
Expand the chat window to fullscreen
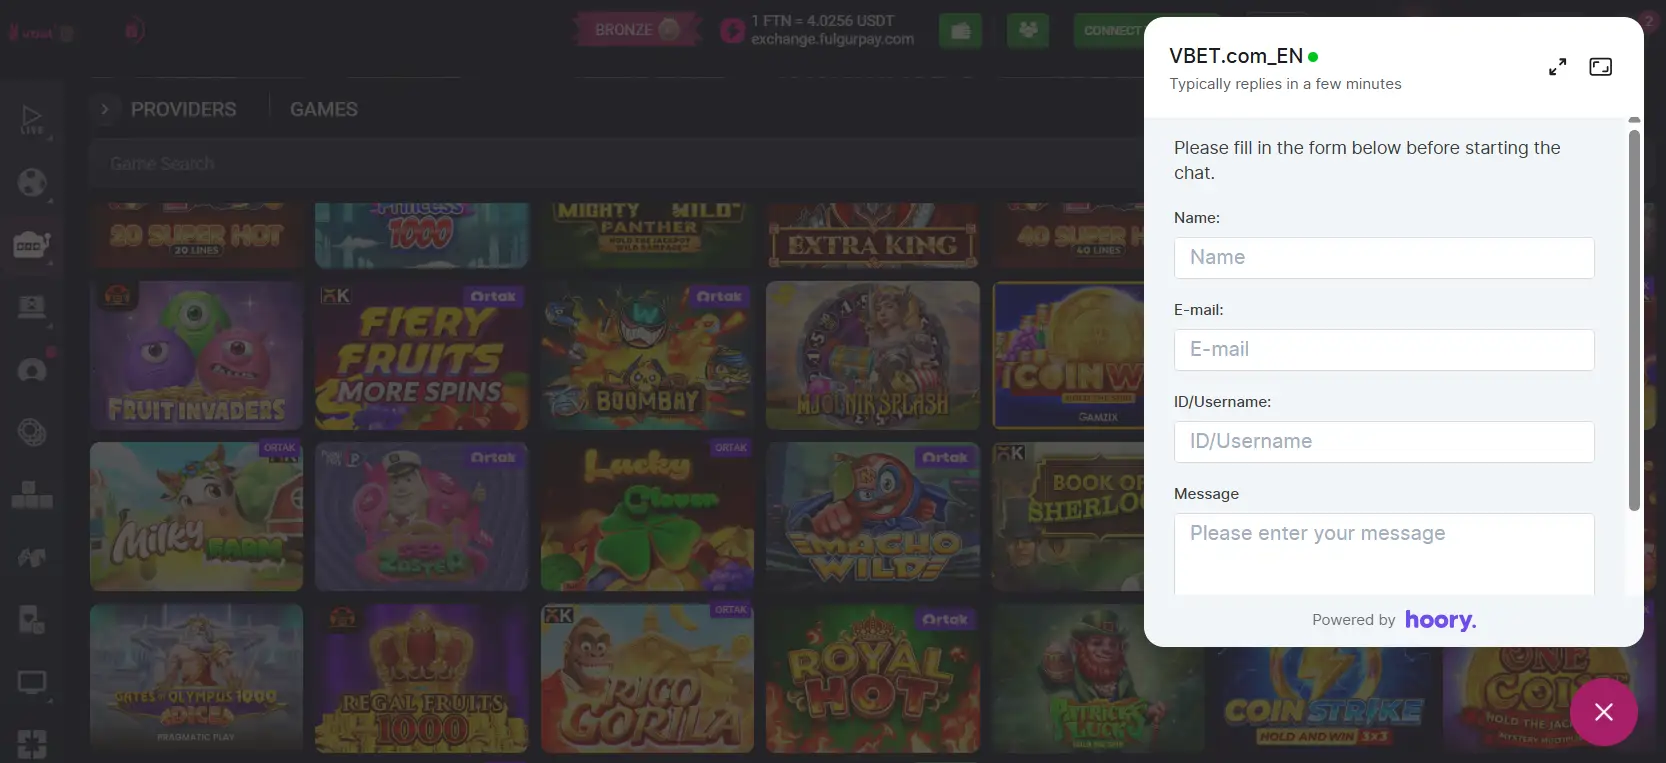[1557, 67]
